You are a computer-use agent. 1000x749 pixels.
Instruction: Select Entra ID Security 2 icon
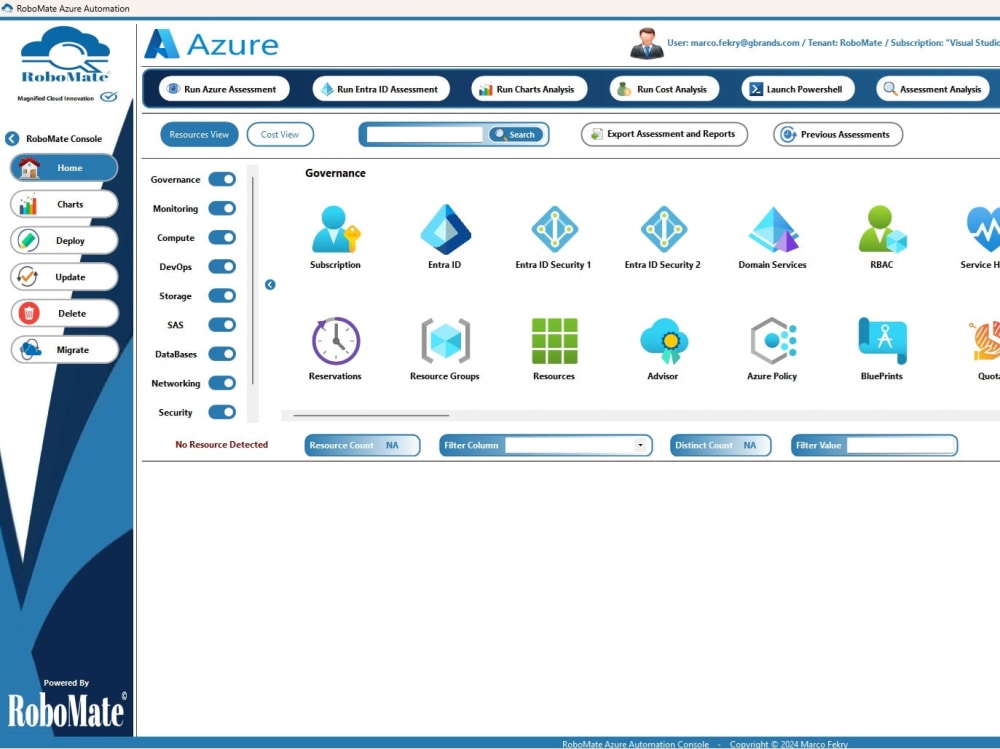(x=663, y=229)
